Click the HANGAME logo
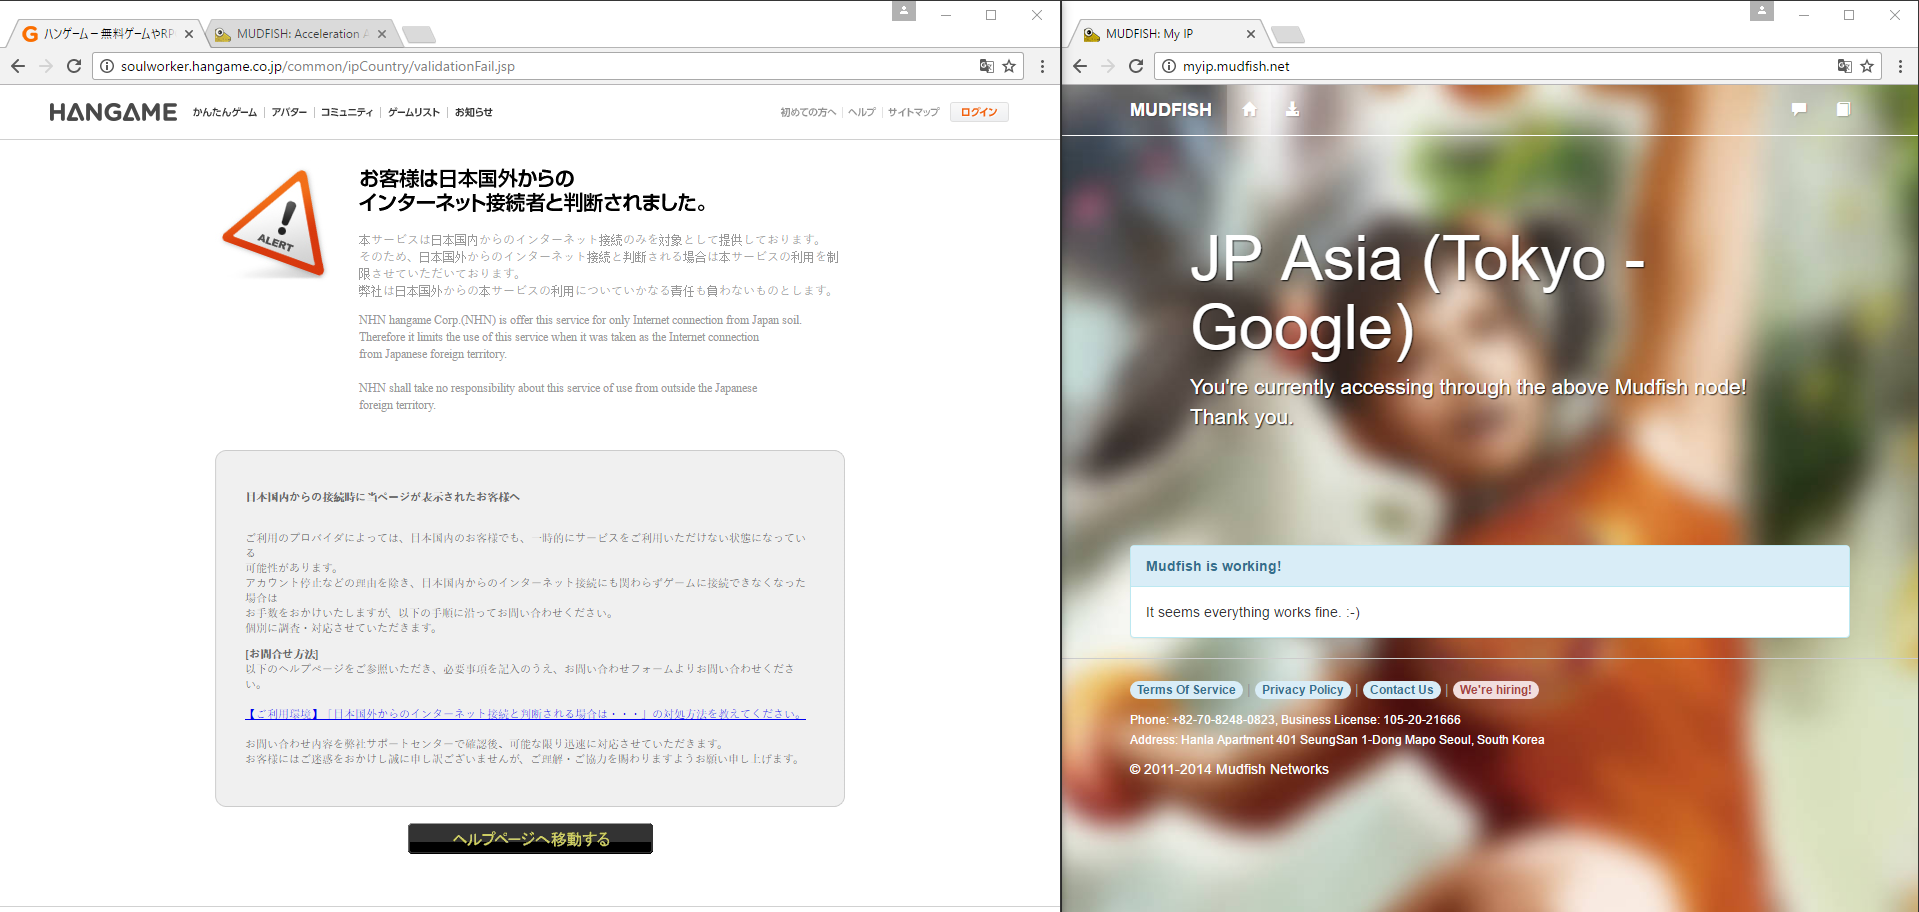The image size is (1919, 912). click(113, 112)
